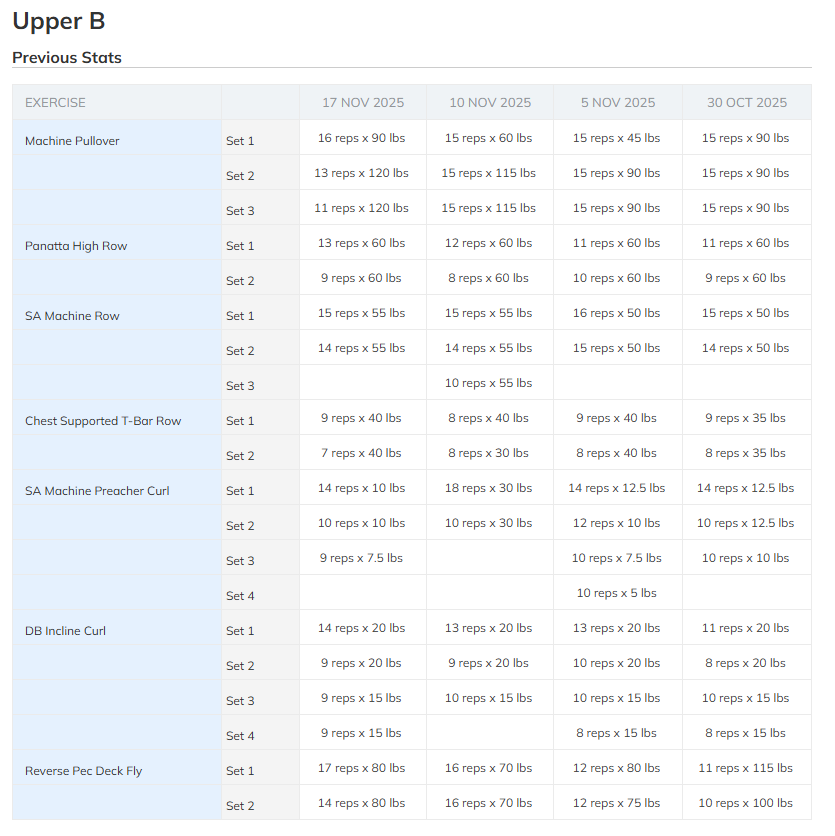Click the Upper B page heading
Viewport: 835px width, 836px height.
(x=58, y=21)
